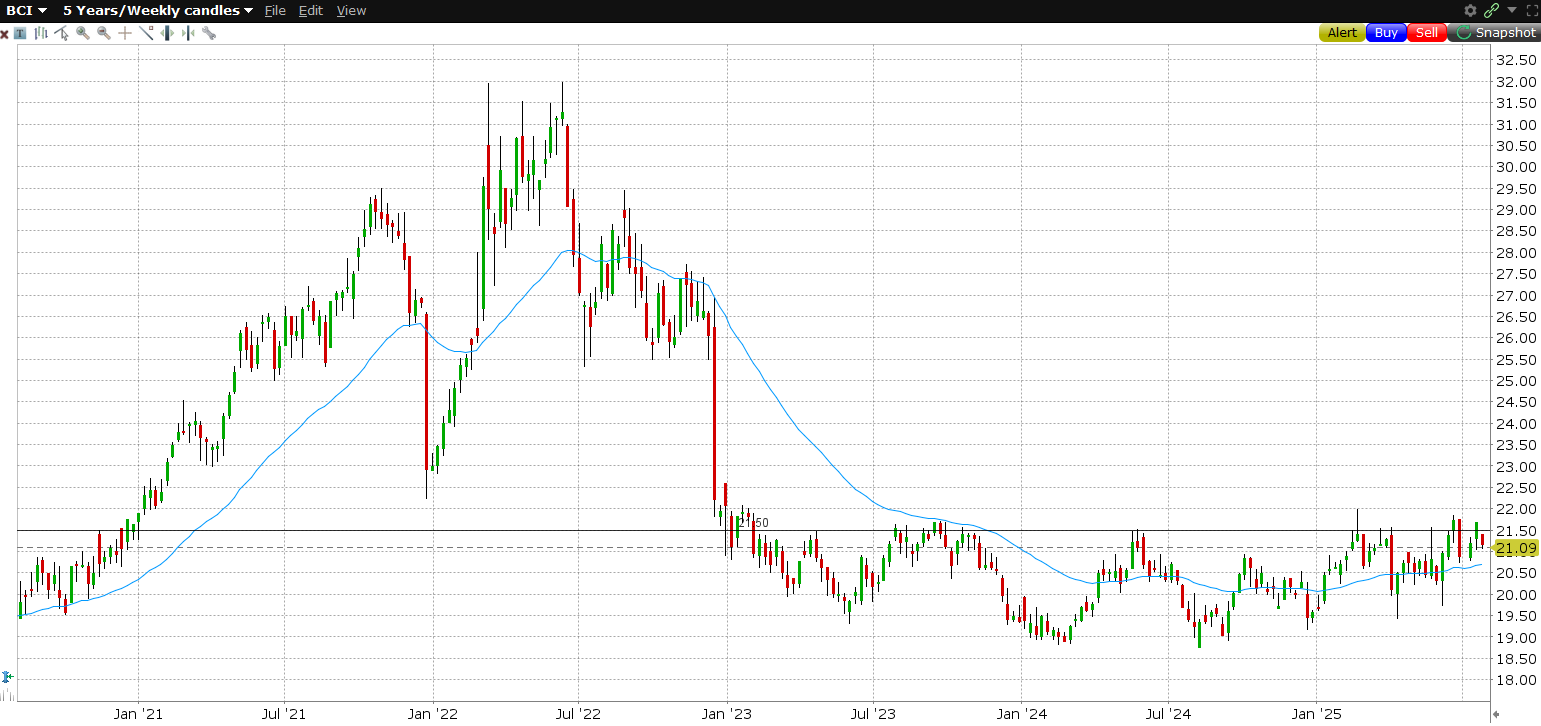Viewport: 1541px width, 726px height.
Task: Click the Jul '21 date label
Action: 284,714
